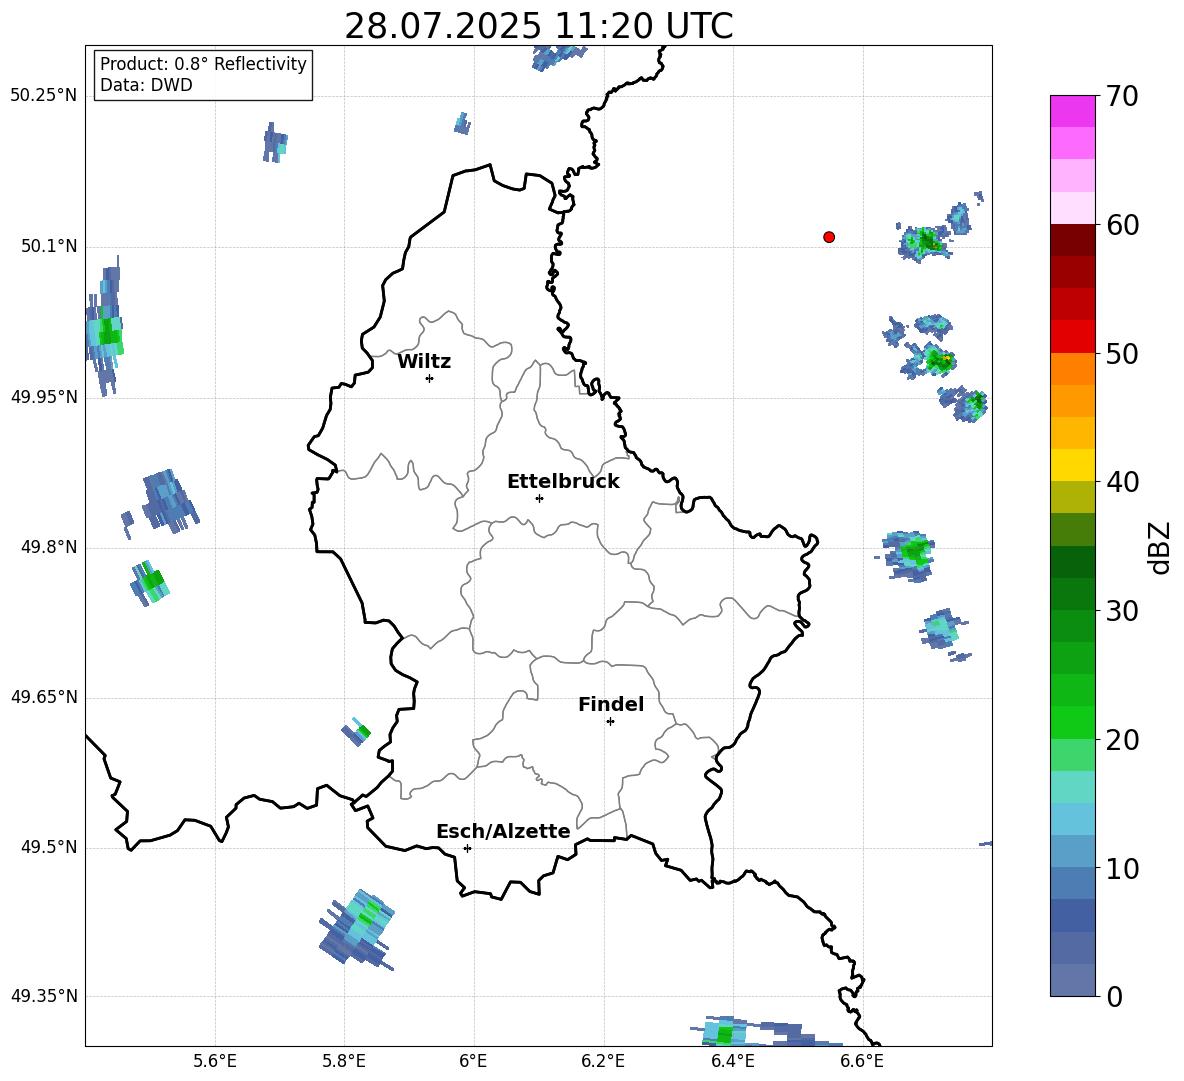Click the title '28.07.2025 11:20 UTC'
Screen dimensions: 1184x1081
(x=538, y=26)
